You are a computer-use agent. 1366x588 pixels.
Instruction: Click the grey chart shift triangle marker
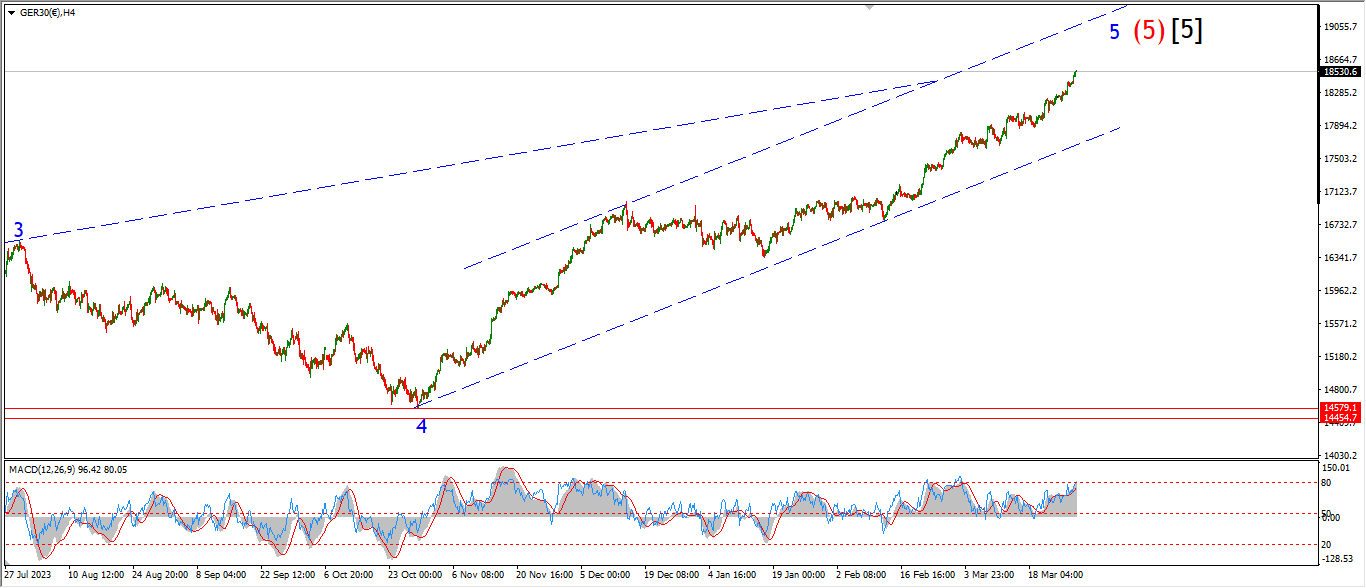point(870,7)
